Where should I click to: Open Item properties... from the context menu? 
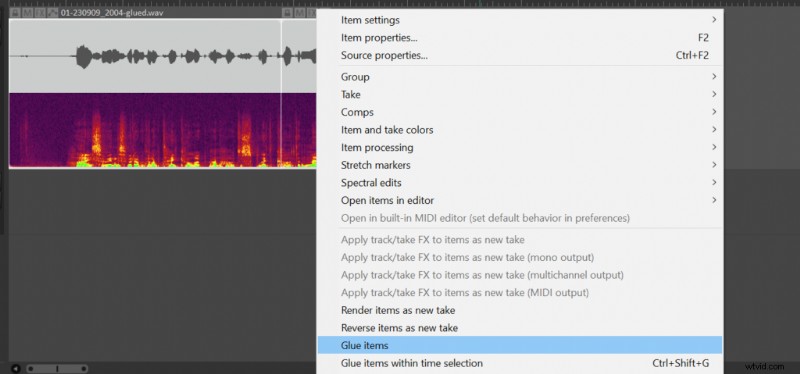519,38
